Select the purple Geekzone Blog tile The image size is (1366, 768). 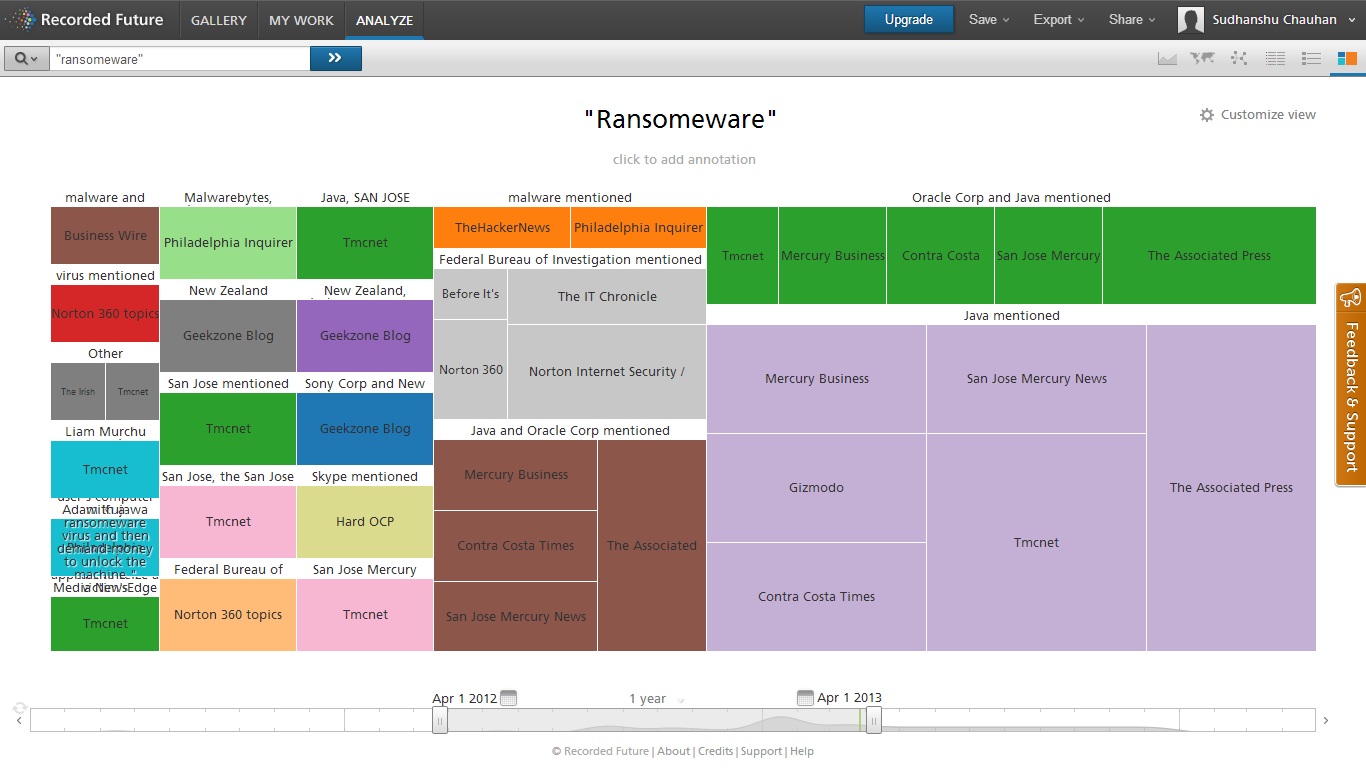[365, 335]
